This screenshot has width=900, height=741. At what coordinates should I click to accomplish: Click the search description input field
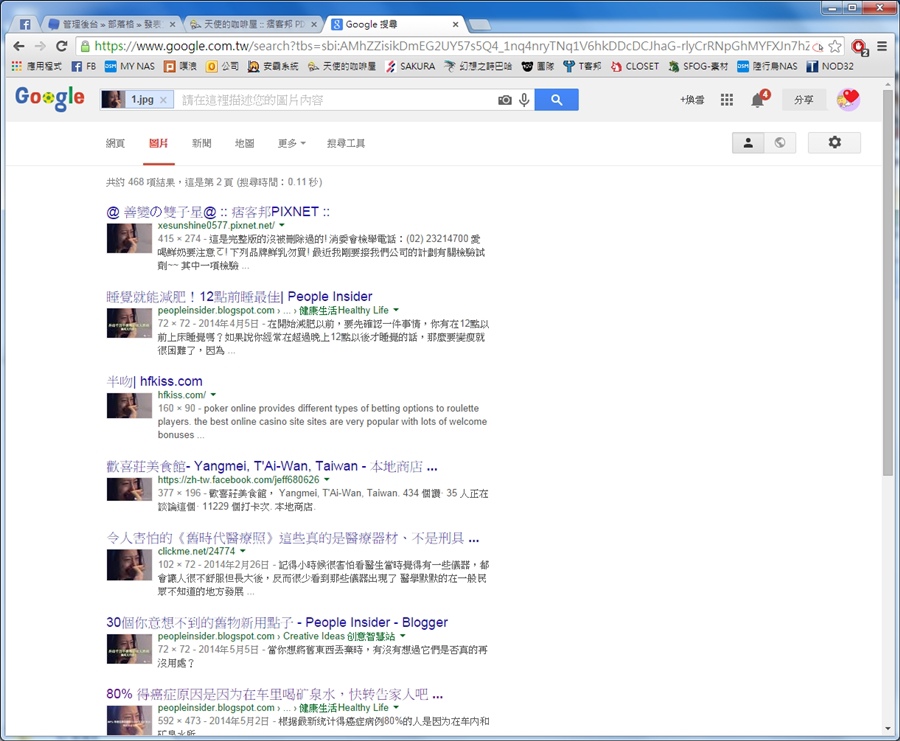(336, 100)
